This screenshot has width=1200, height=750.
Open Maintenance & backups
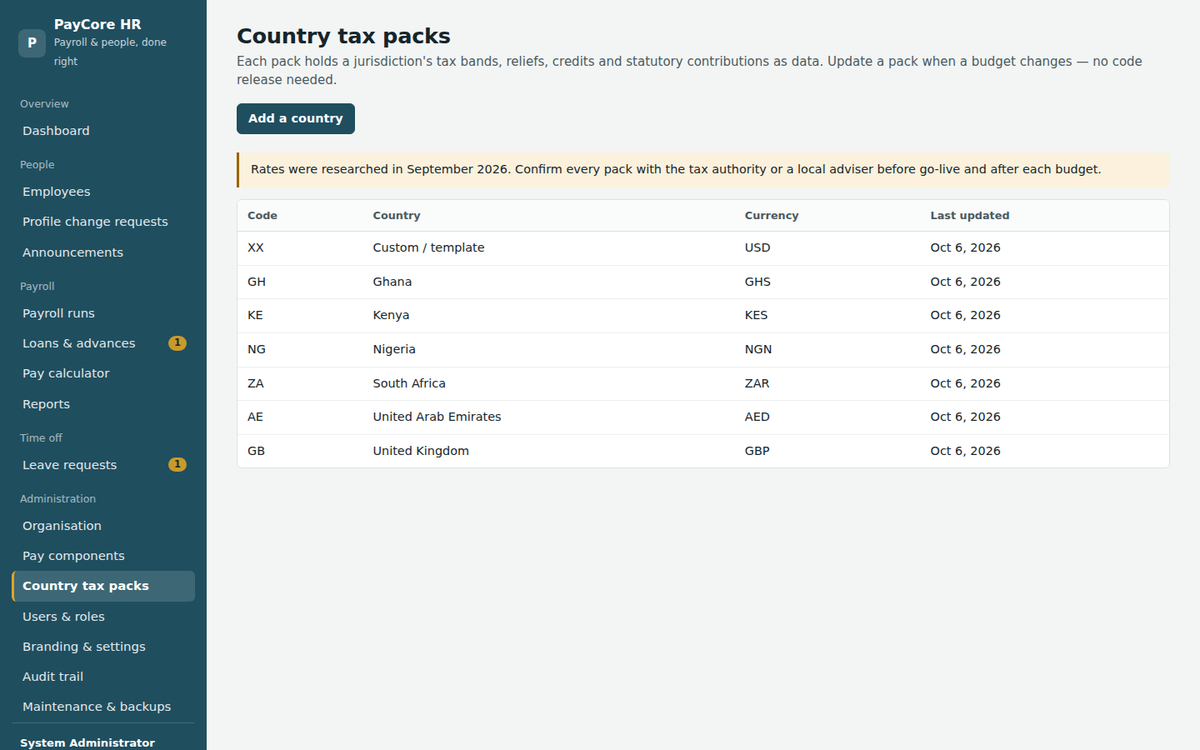click(103, 707)
